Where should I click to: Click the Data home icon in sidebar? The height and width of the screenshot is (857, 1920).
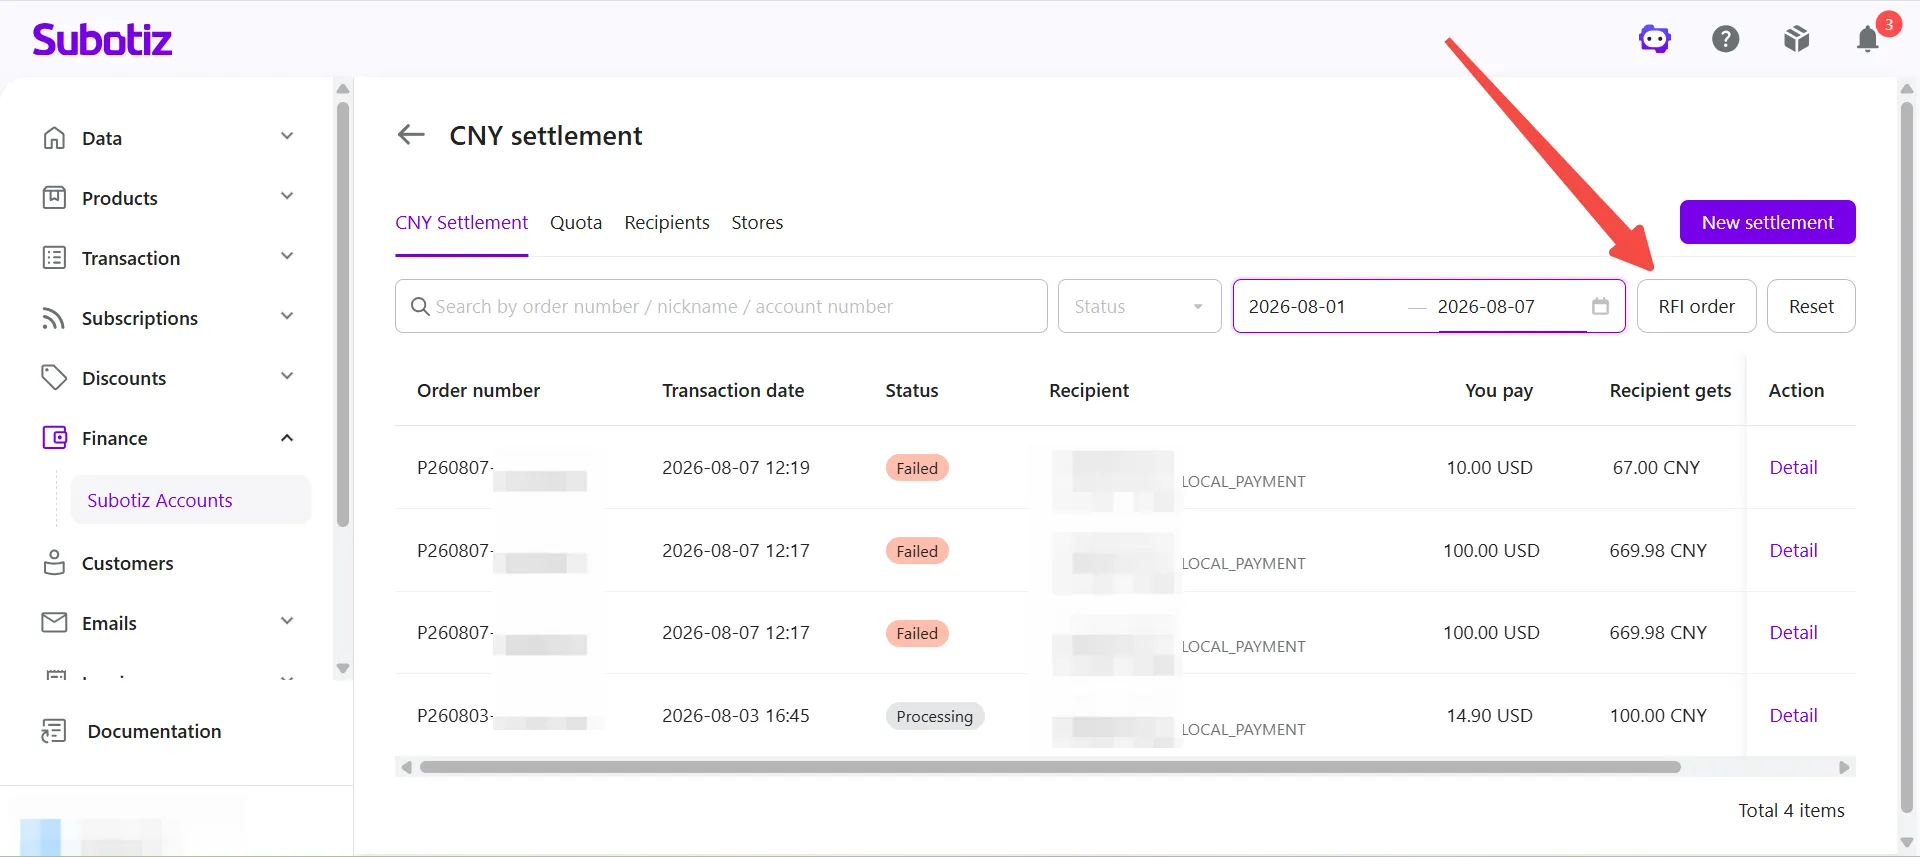click(x=54, y=138)
